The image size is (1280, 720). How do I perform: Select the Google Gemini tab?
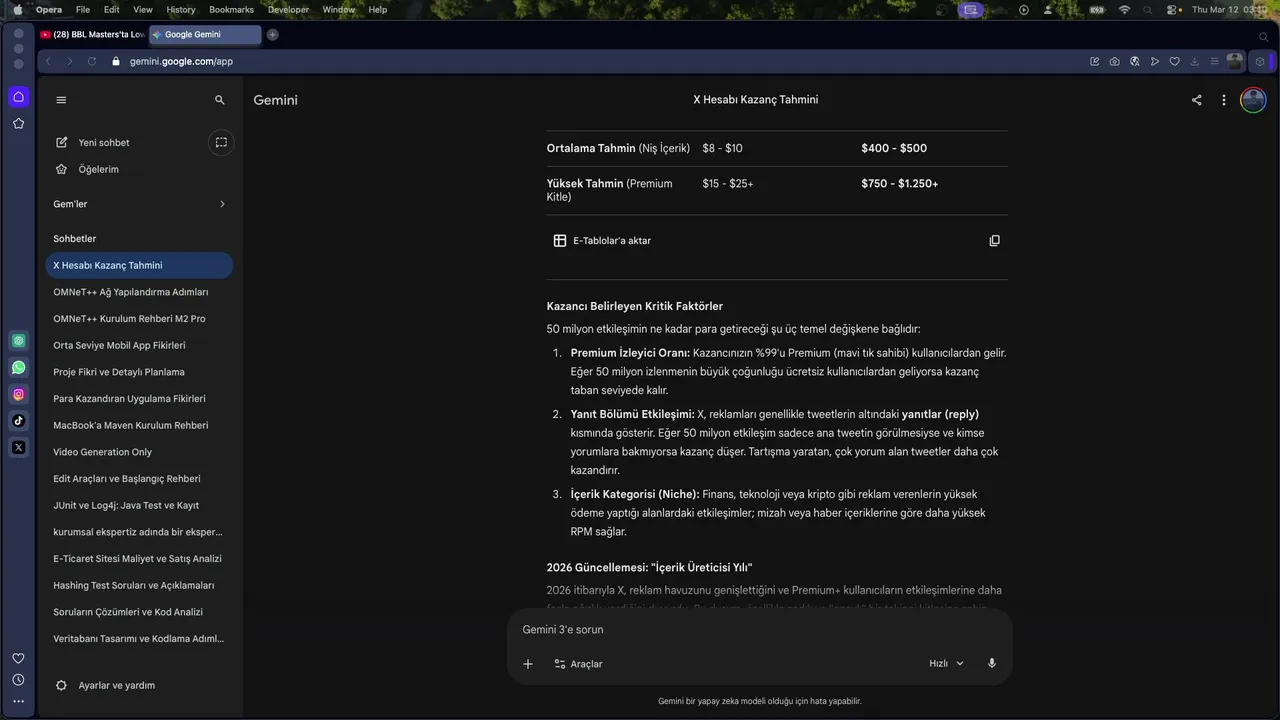[x=205, y=35]
